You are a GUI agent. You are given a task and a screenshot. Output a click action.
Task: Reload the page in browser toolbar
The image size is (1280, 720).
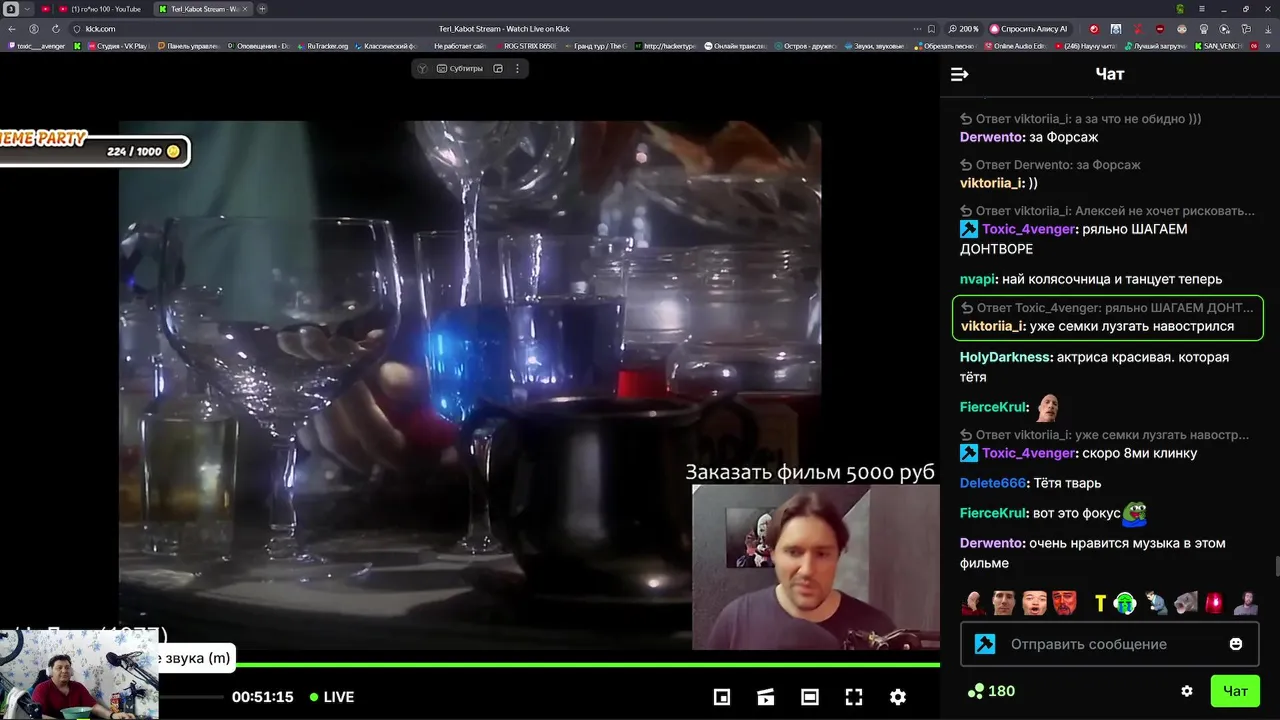tap(55, 29)
